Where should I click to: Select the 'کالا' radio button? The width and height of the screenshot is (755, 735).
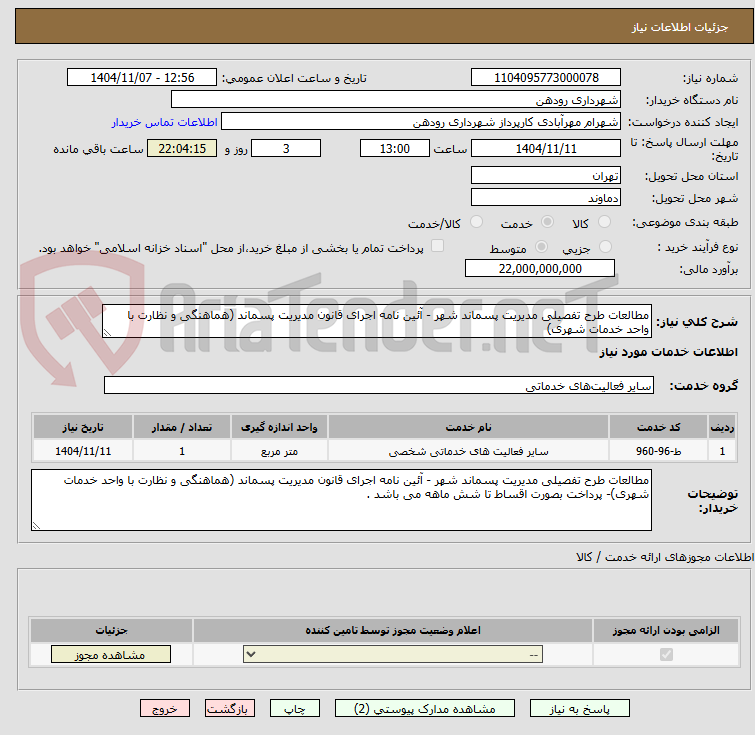[x=604, y=222]
